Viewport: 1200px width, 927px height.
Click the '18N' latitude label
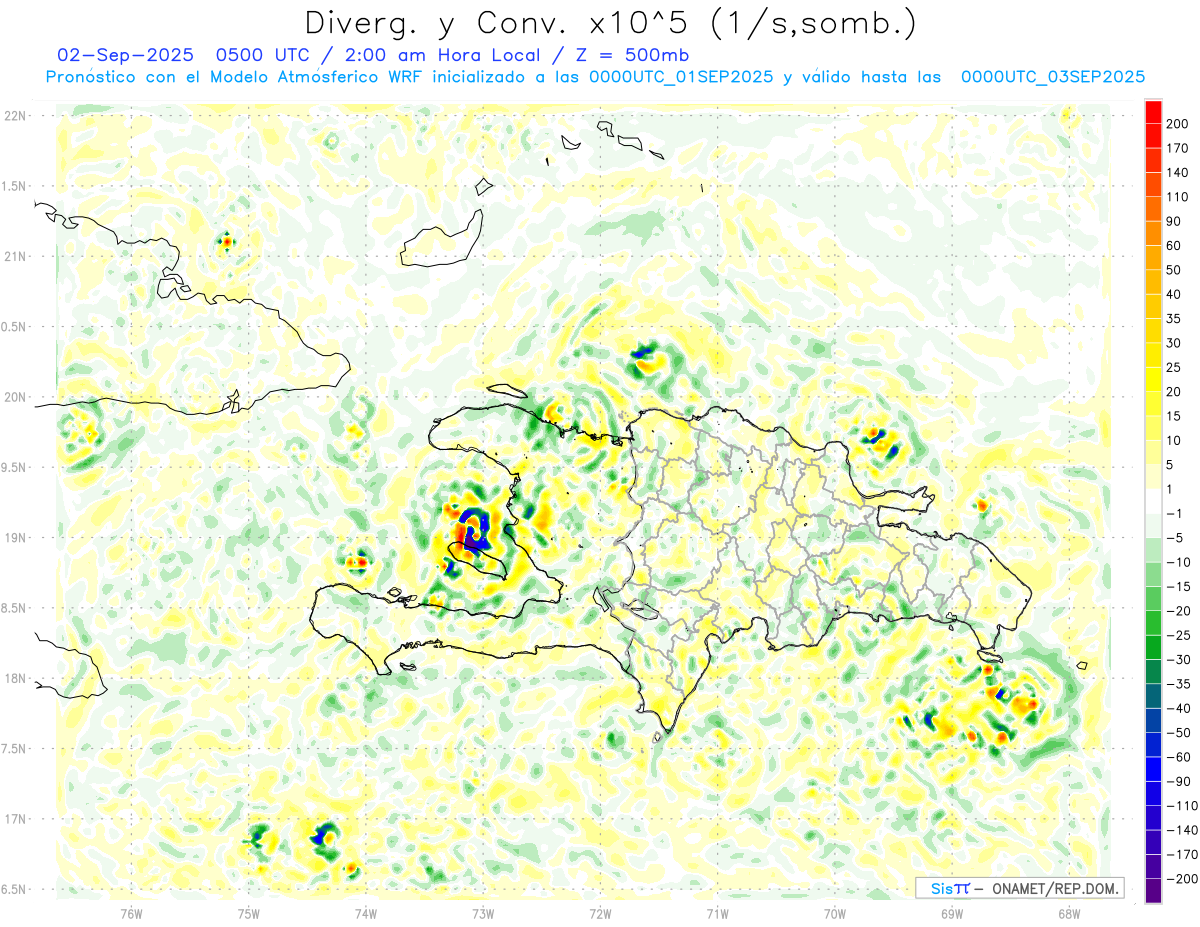[14, 678]
